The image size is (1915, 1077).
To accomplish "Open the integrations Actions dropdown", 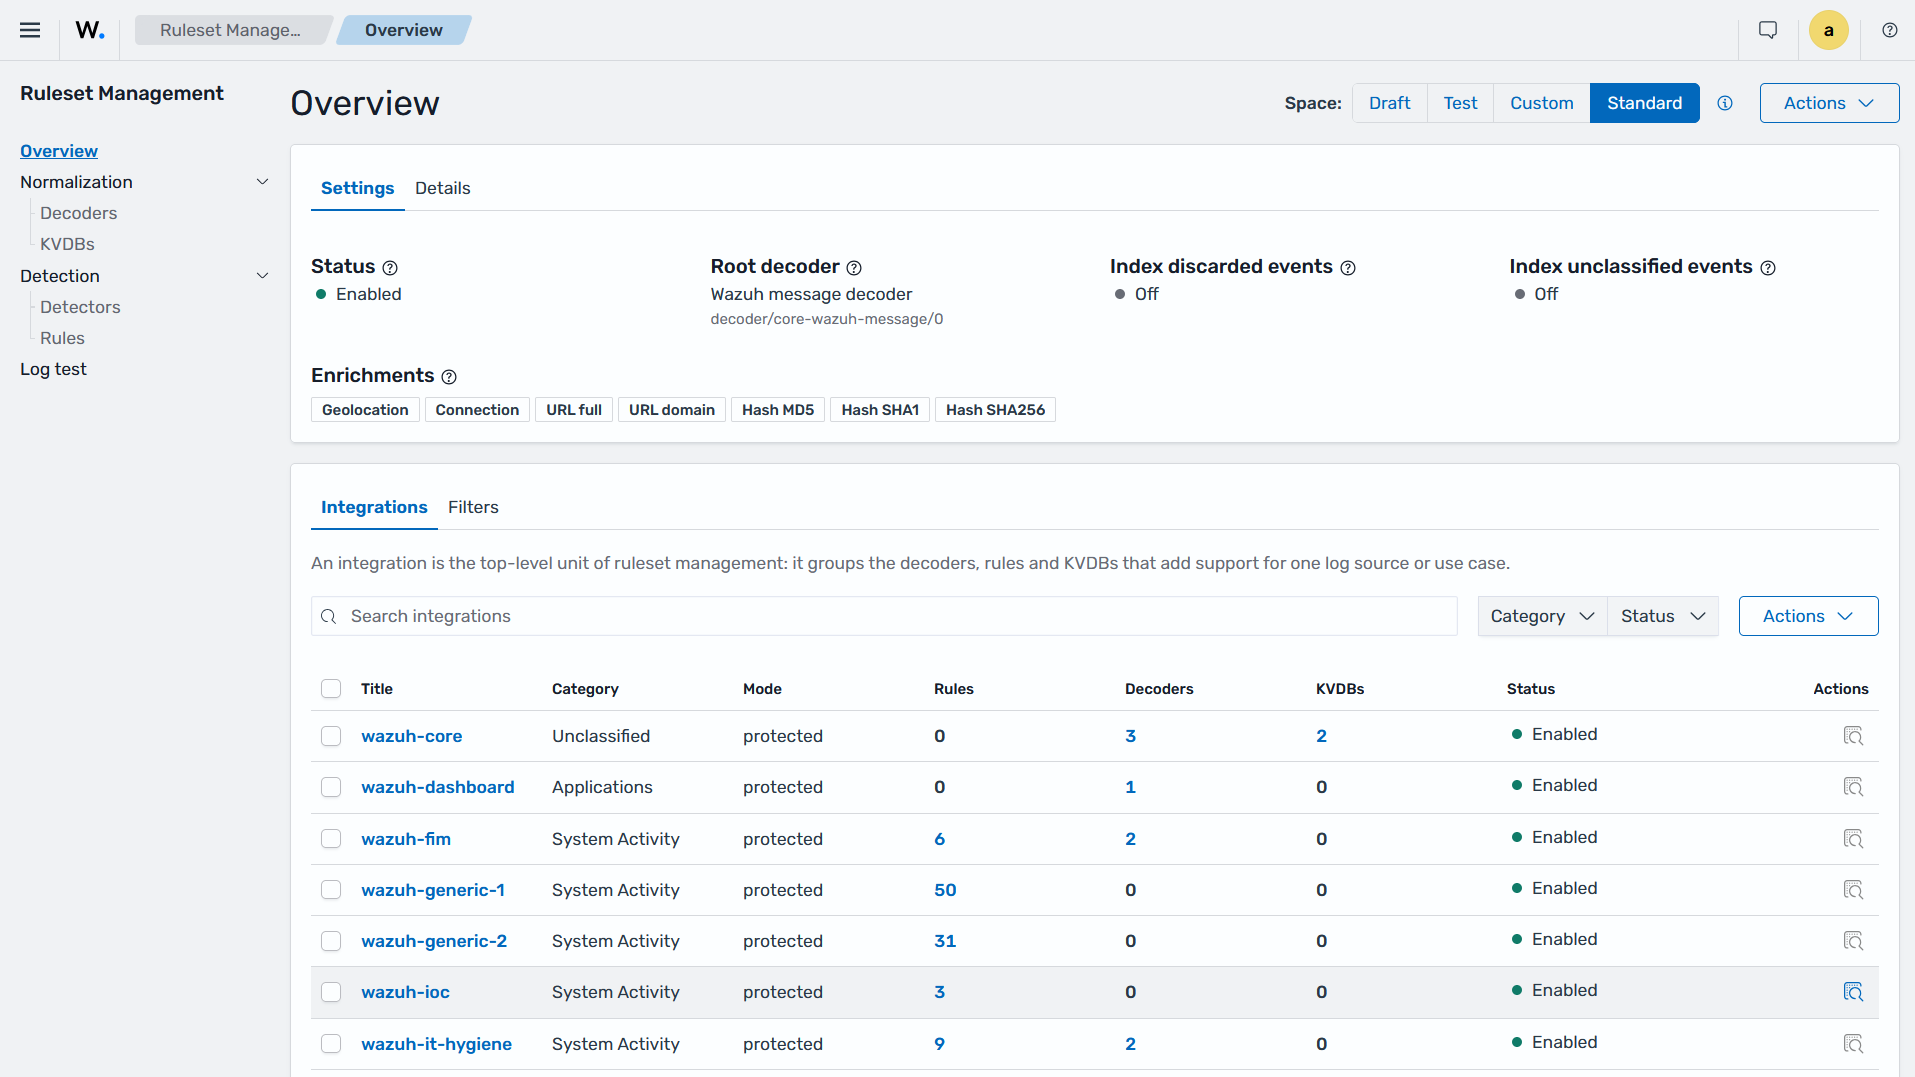I will pyautogui.click(x=1808, y=616).
